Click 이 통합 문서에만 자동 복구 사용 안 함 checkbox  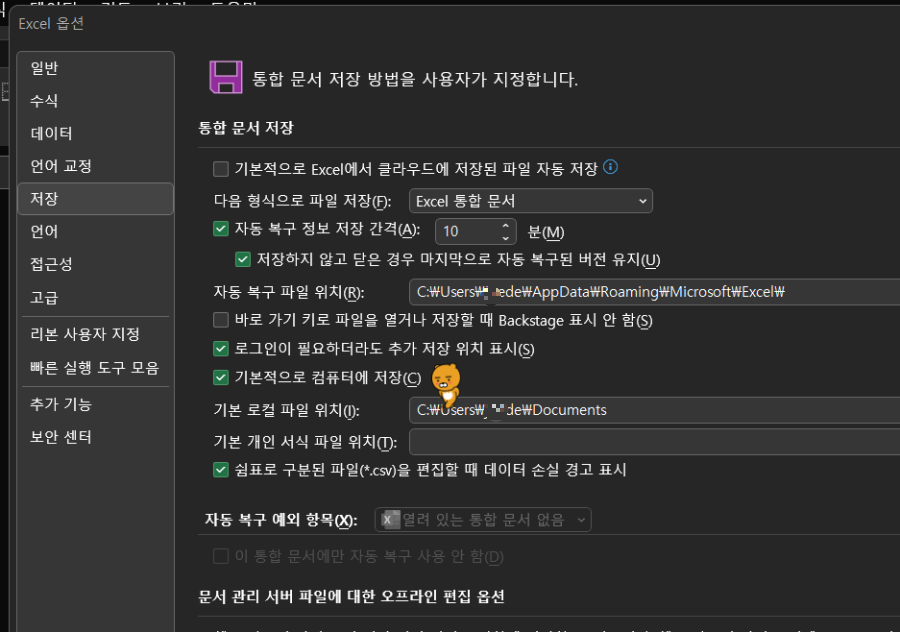point(221,556)
